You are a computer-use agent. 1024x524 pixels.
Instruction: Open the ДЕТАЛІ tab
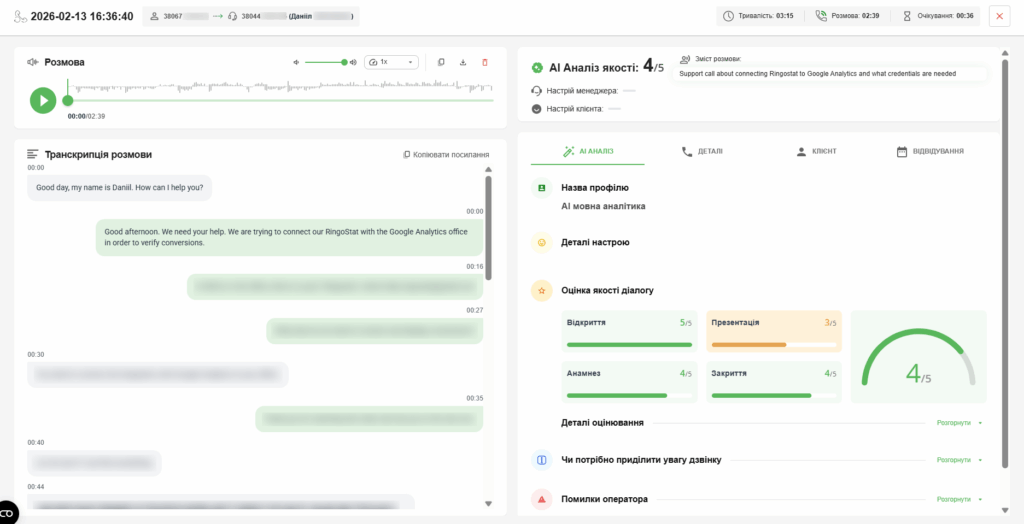[702, 151]
